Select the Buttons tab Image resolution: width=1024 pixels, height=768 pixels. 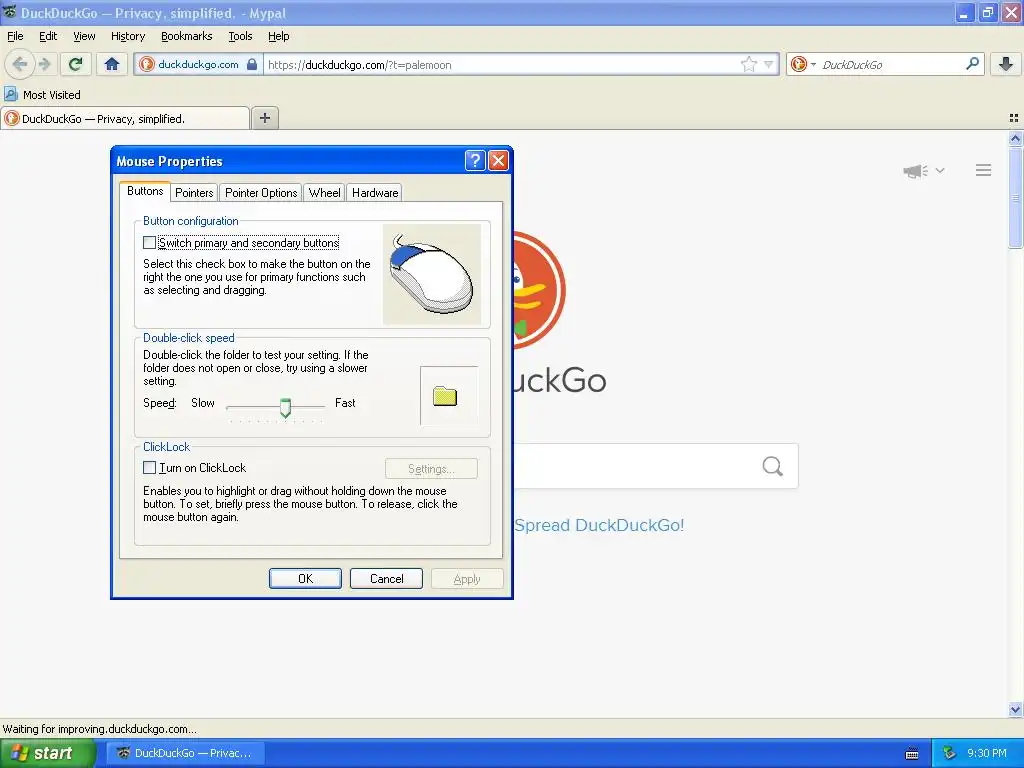(x=145, y=191)
